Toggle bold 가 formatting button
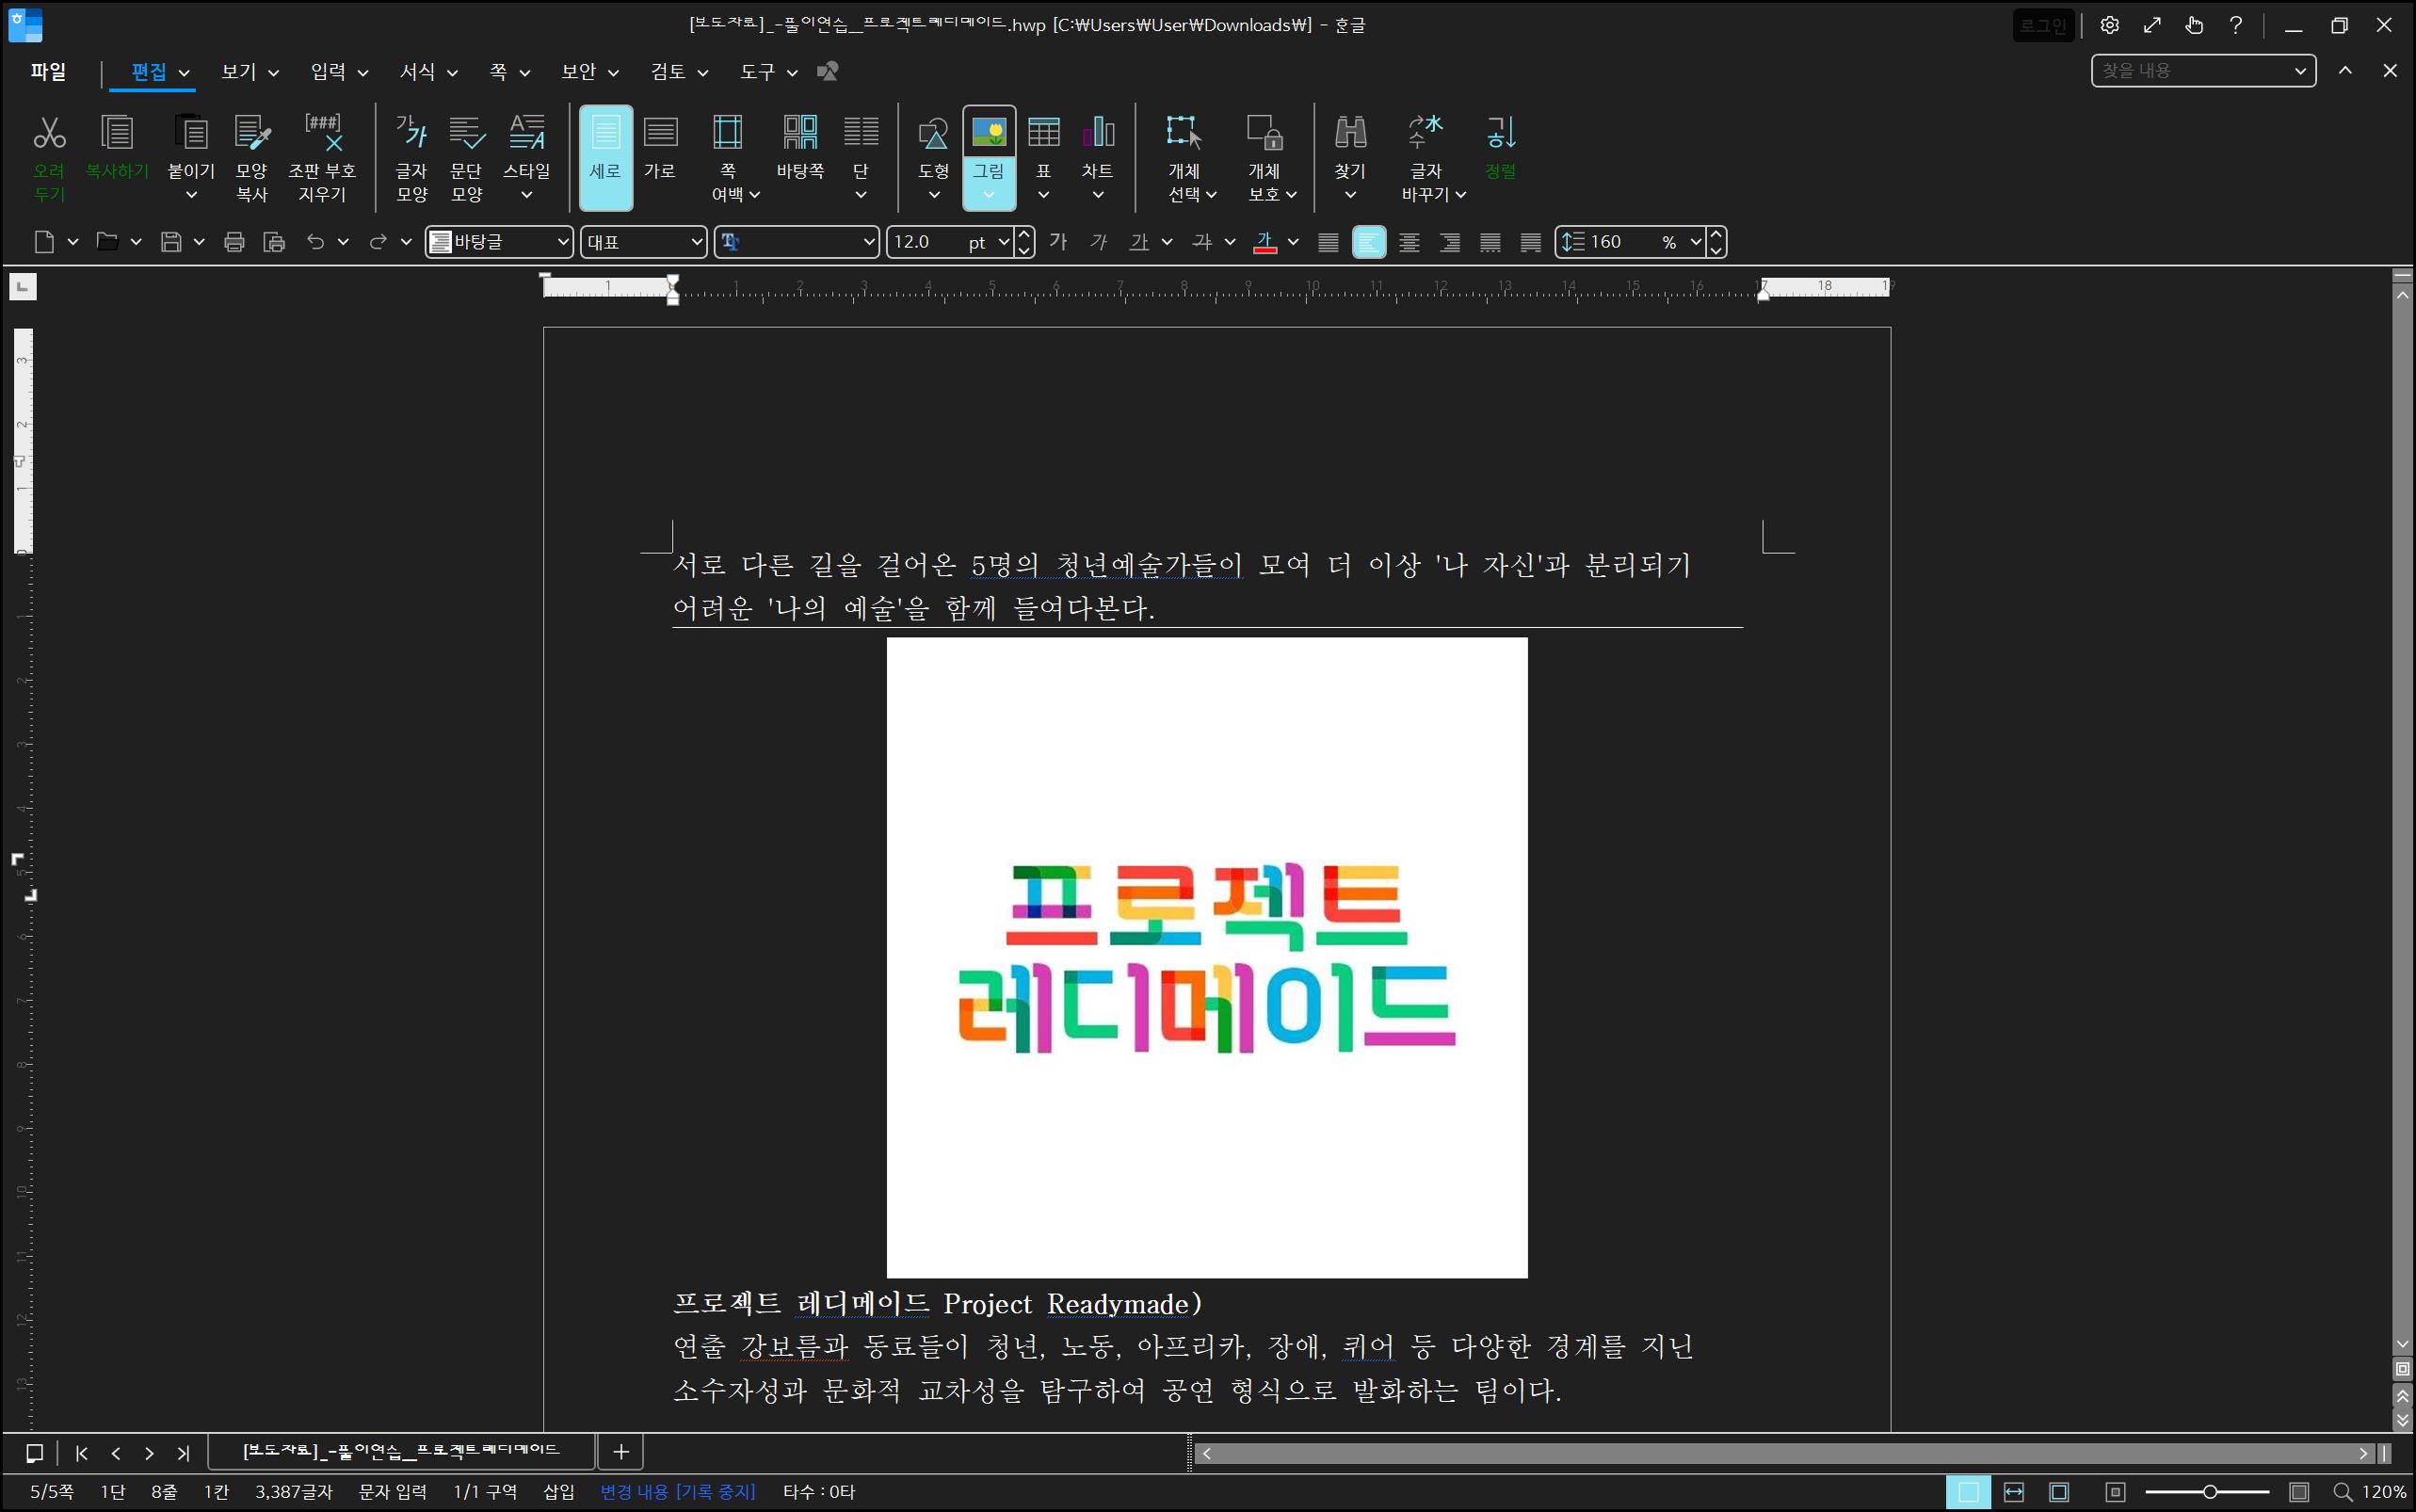Image resolution: width=2416 pixels, height=1512 pixels. pyautogui.click(x=1058, y=242)
